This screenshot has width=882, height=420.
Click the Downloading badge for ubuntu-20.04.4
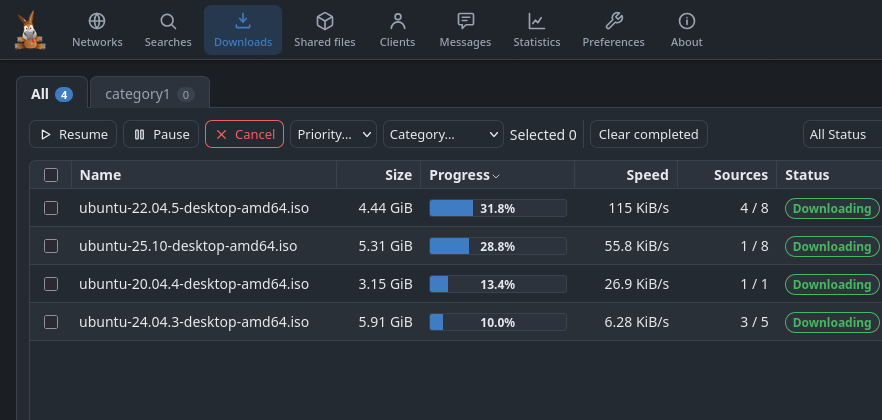tap(832, 284)
